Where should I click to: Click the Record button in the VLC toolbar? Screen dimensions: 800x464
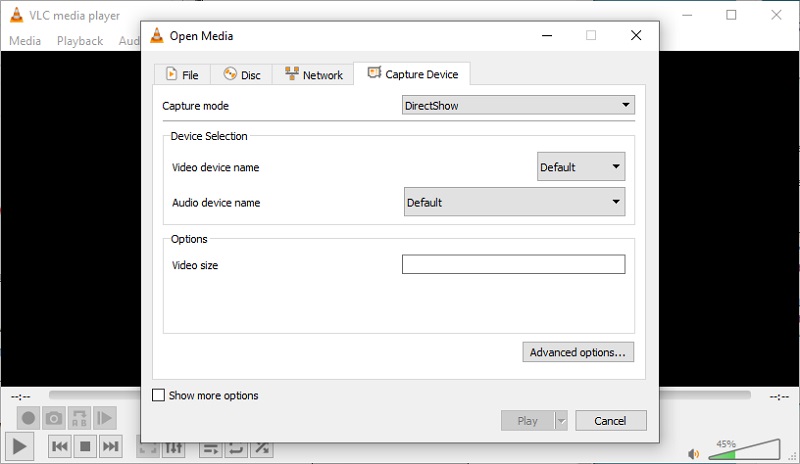(28, 418)
